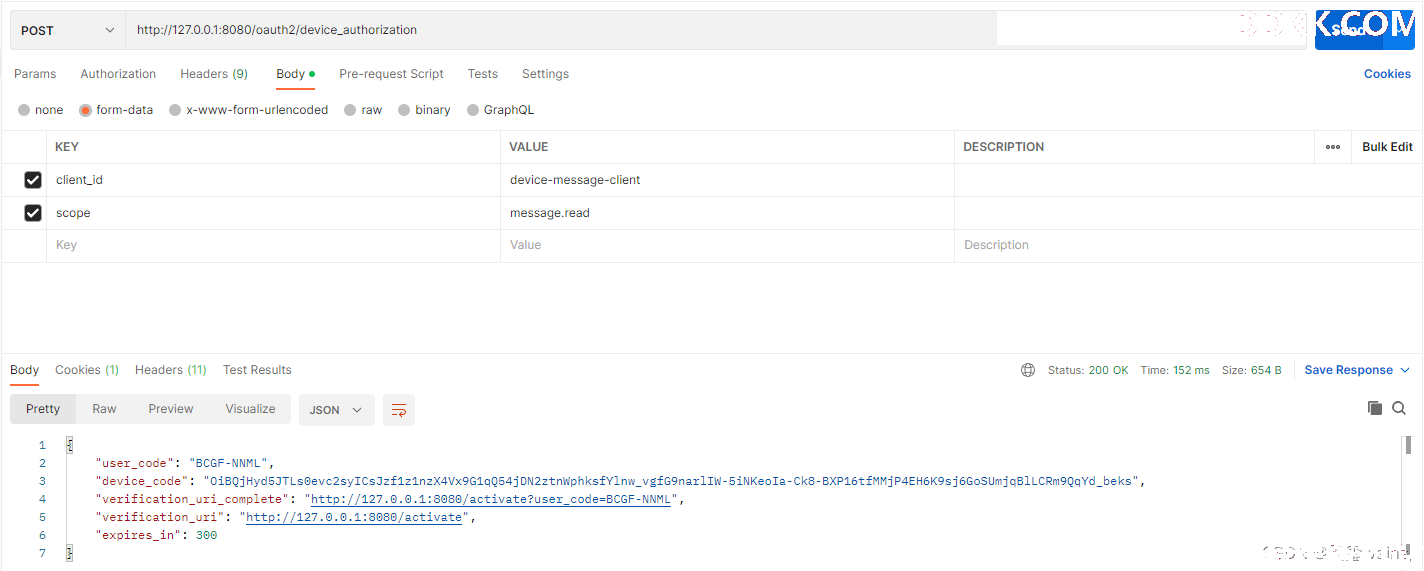Open the request Body tab
The image size is (1424, 571).
[295, 74]
